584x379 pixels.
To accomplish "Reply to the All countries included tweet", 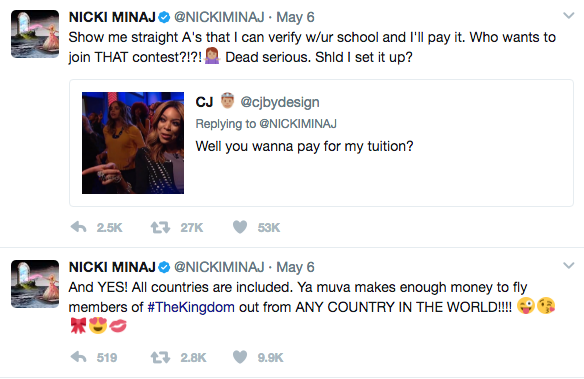I will 79,357.
